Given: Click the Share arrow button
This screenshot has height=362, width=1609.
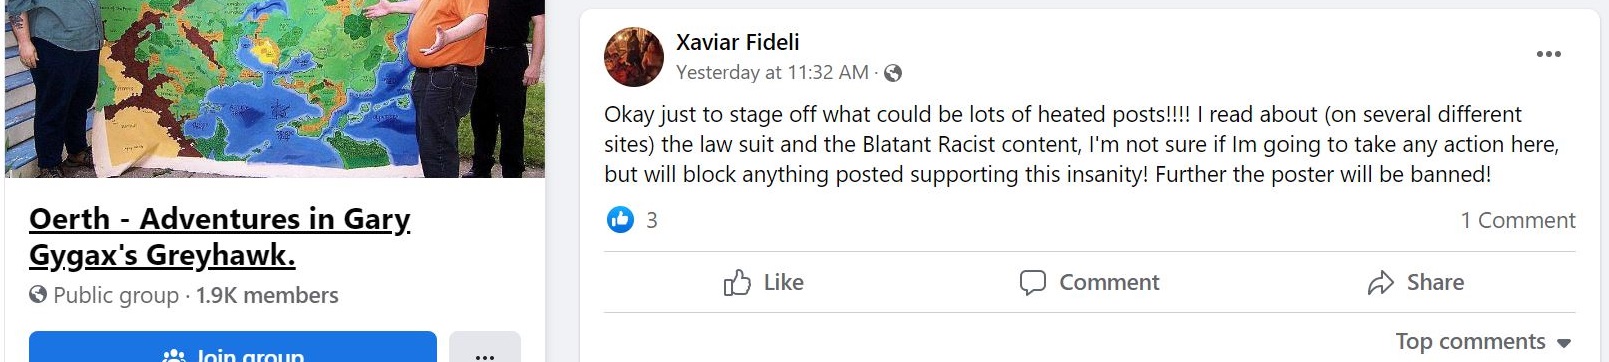Looking at the screenshot, I should pos(1415,282).
